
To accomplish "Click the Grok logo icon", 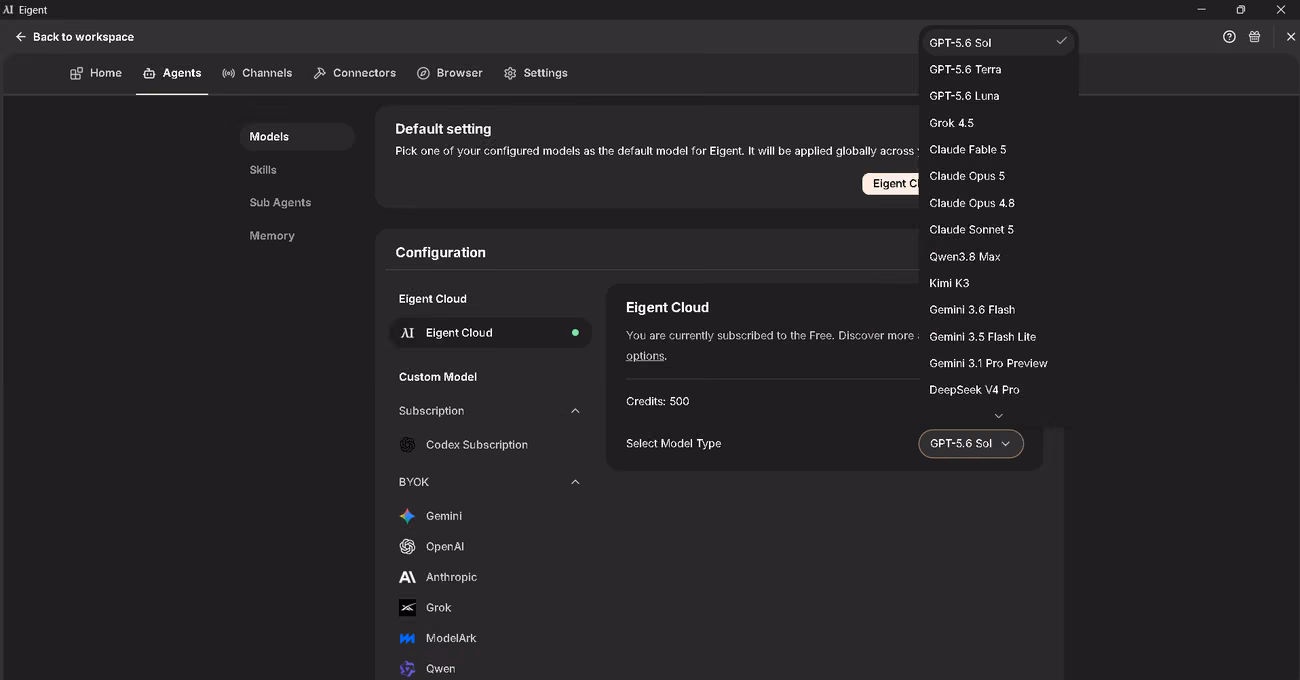I will coord(407,608).
